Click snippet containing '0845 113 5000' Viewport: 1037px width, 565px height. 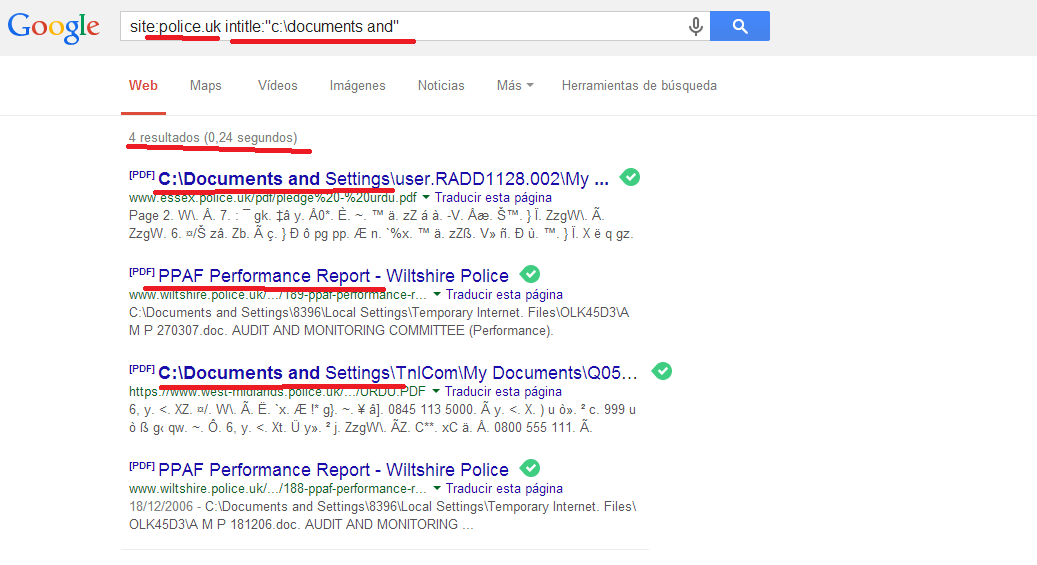[382, 418]
